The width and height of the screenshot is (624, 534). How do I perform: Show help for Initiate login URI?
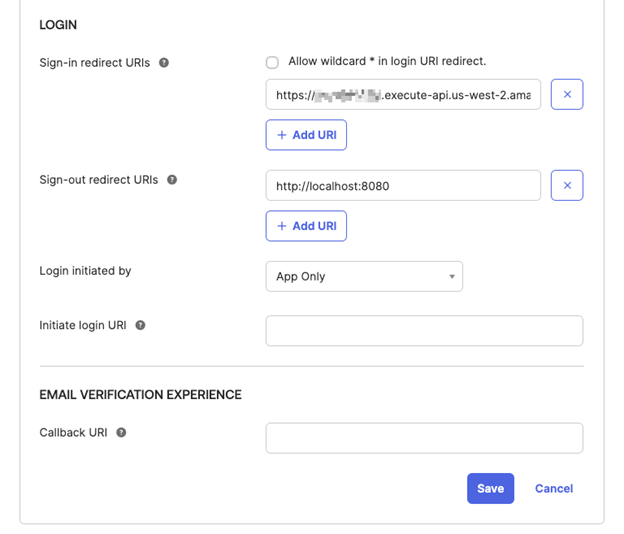coord(140,325)
